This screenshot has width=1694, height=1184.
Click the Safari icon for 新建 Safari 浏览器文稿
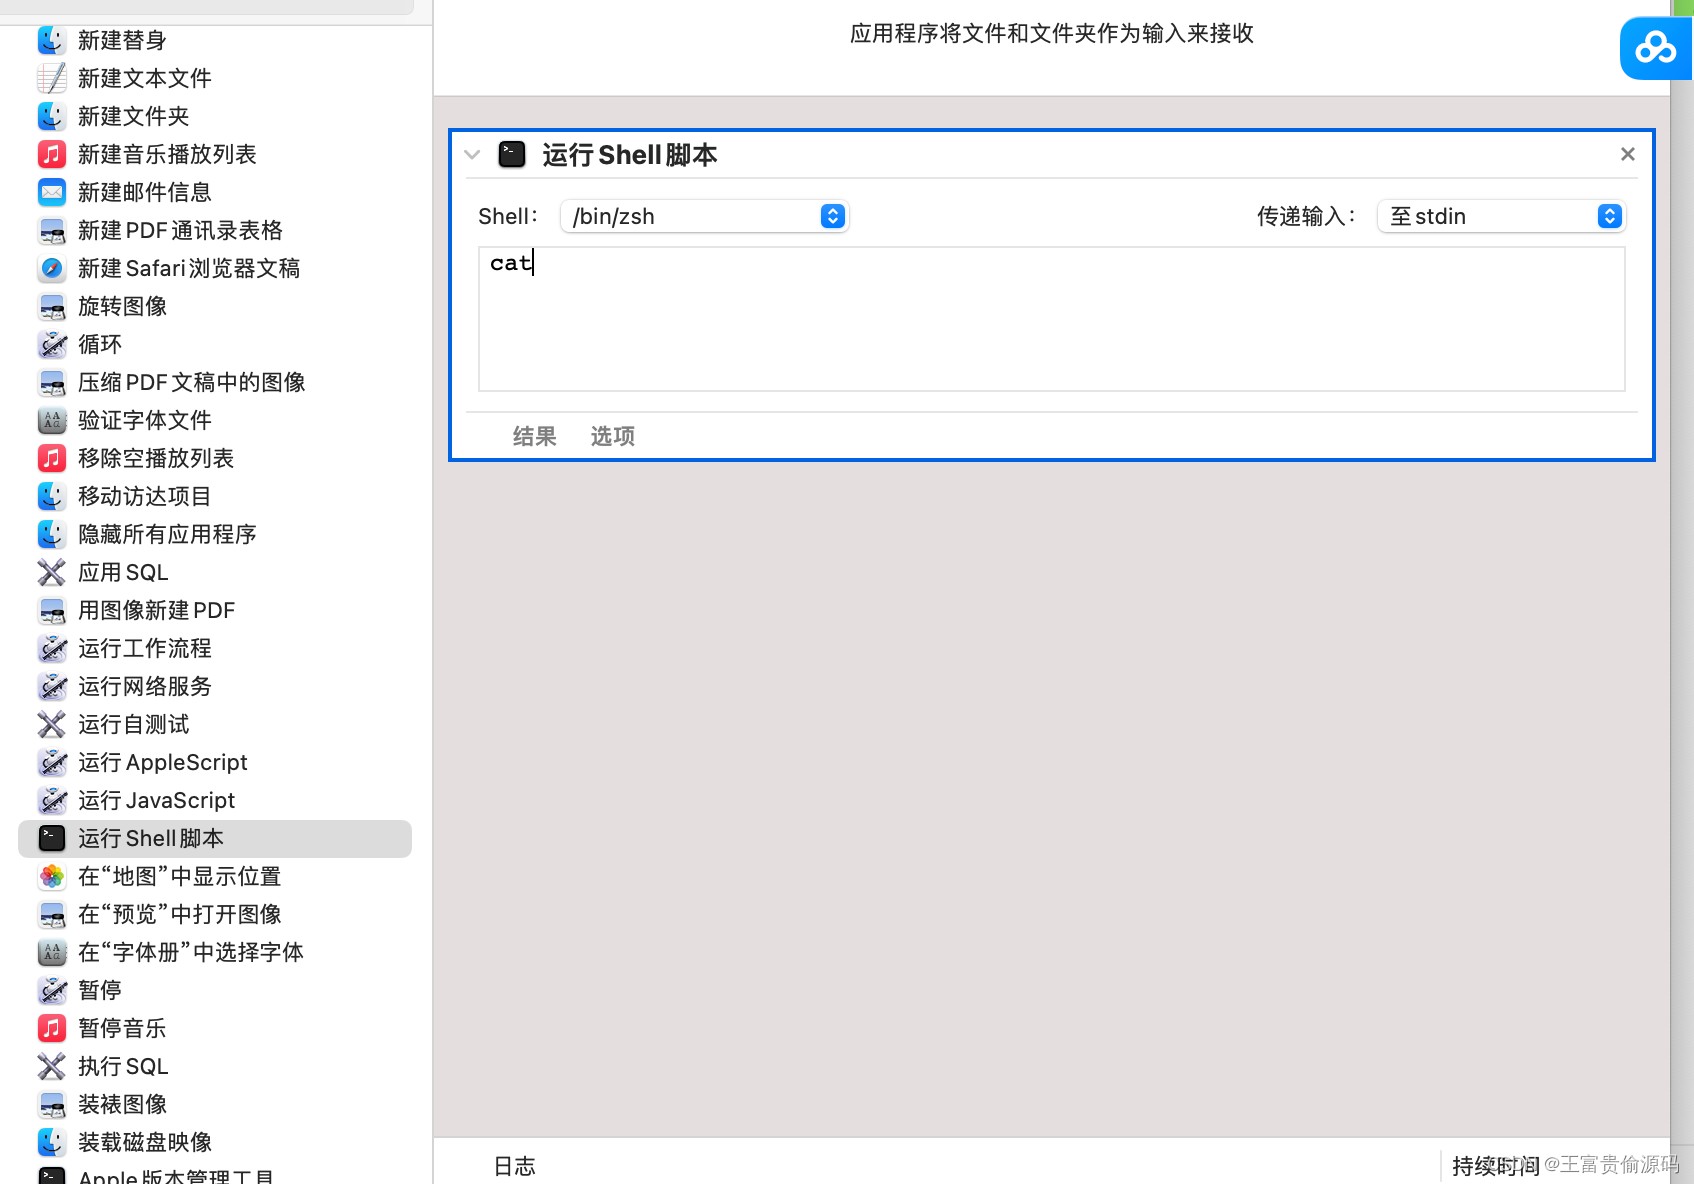(x=52, y=268)
